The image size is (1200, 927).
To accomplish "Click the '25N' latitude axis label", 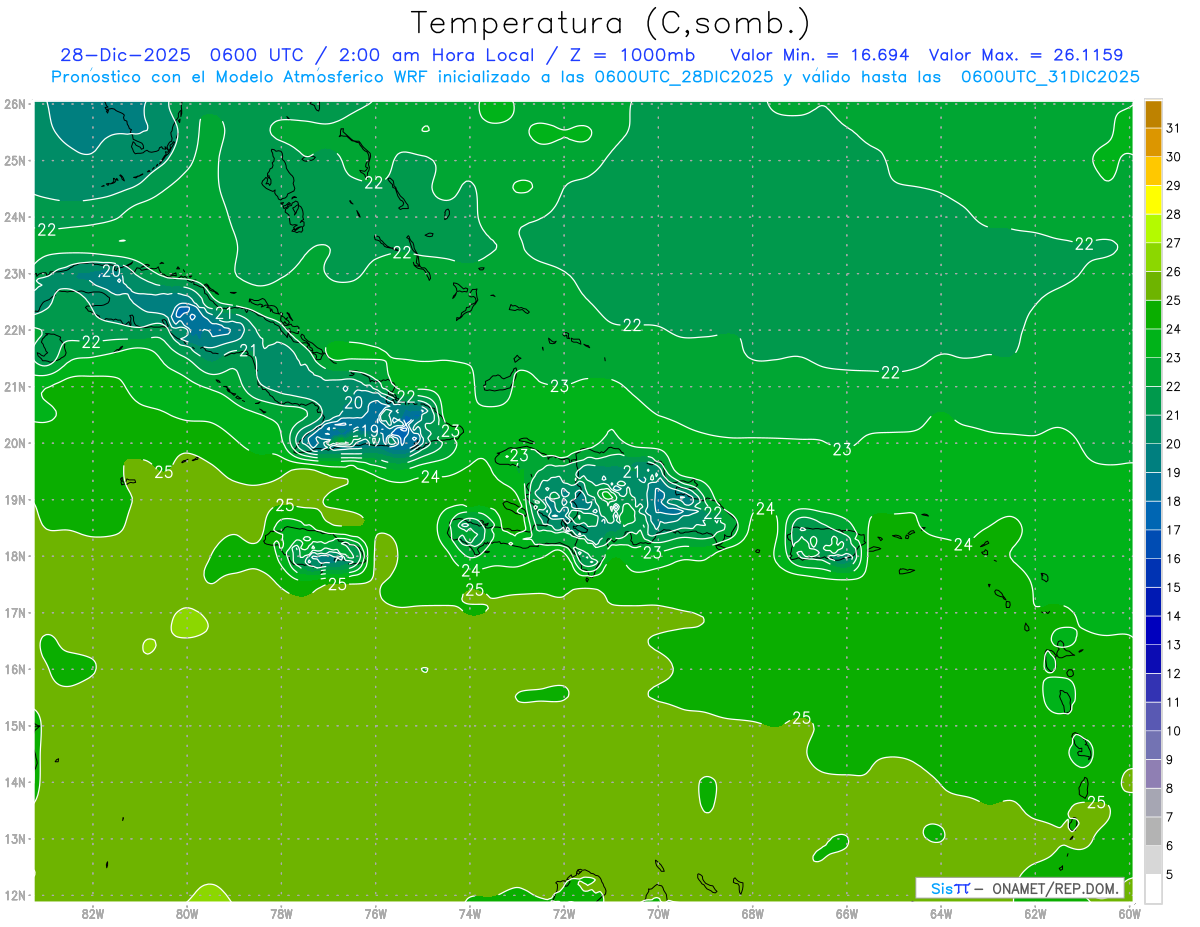I will [14, 160].
